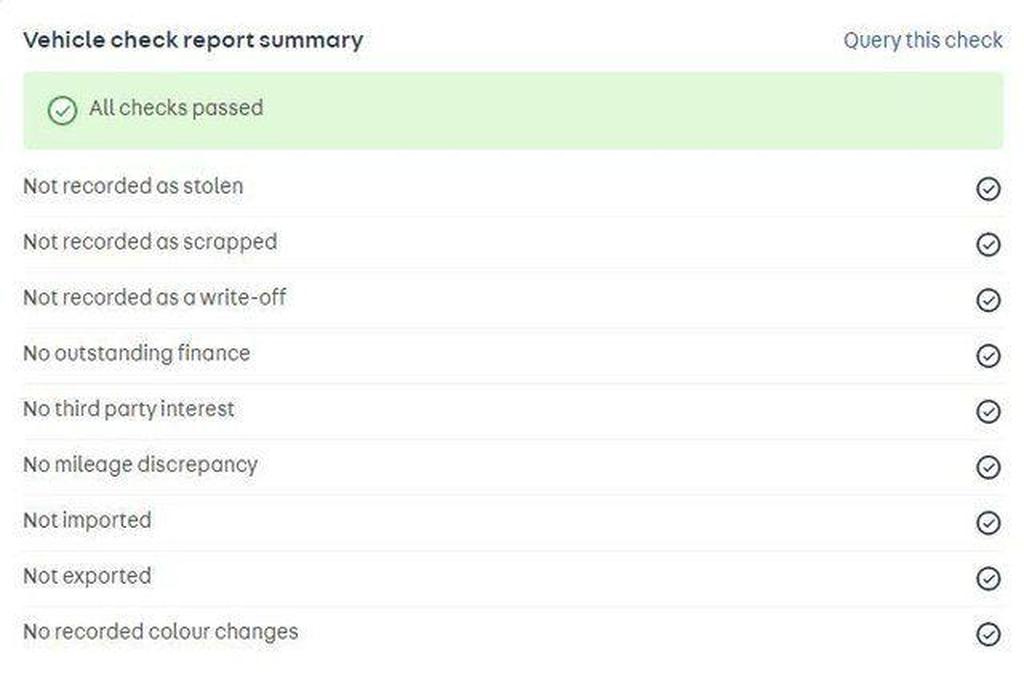Click the tick icon beside 'Not recorded as scrapped'

click(x=988, y=244)
